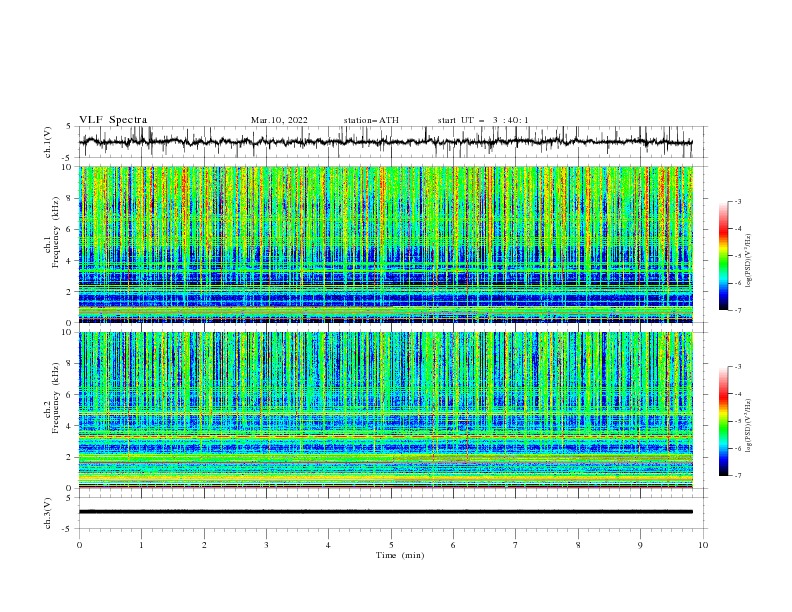Click time axis tick label "6"
The image size is (792, 612).
pos(453,545)
